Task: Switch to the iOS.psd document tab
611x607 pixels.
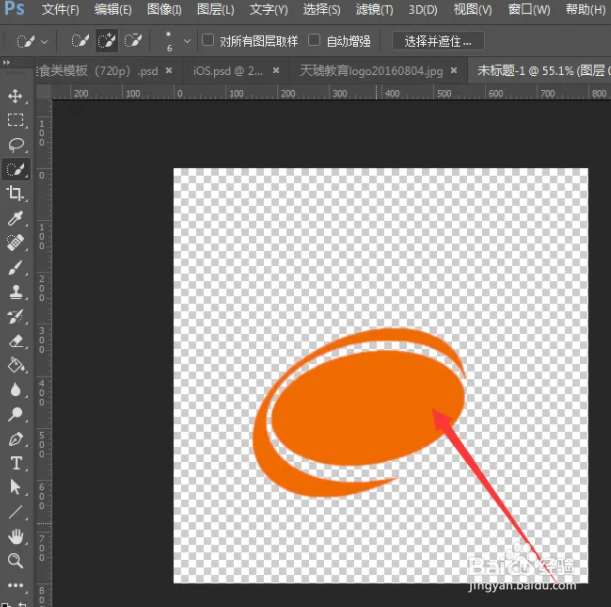Action: tap(228, 71)
